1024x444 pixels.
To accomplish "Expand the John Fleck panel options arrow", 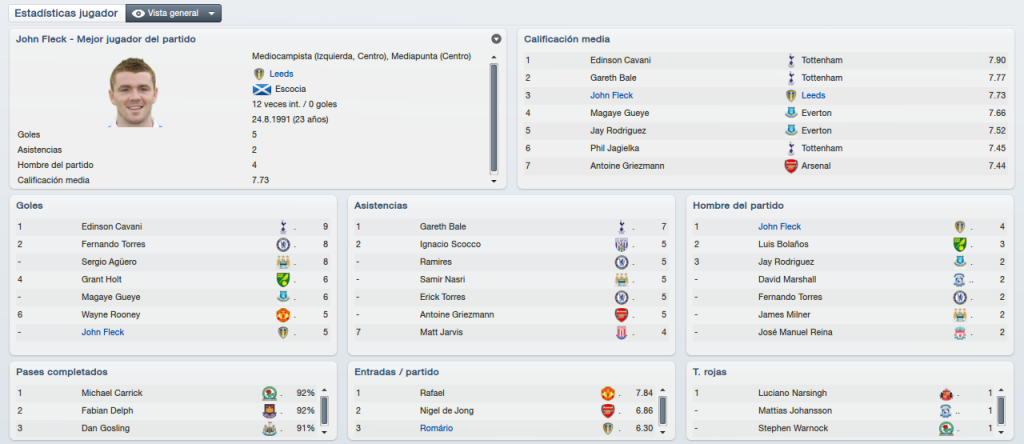I will point(496,39).
